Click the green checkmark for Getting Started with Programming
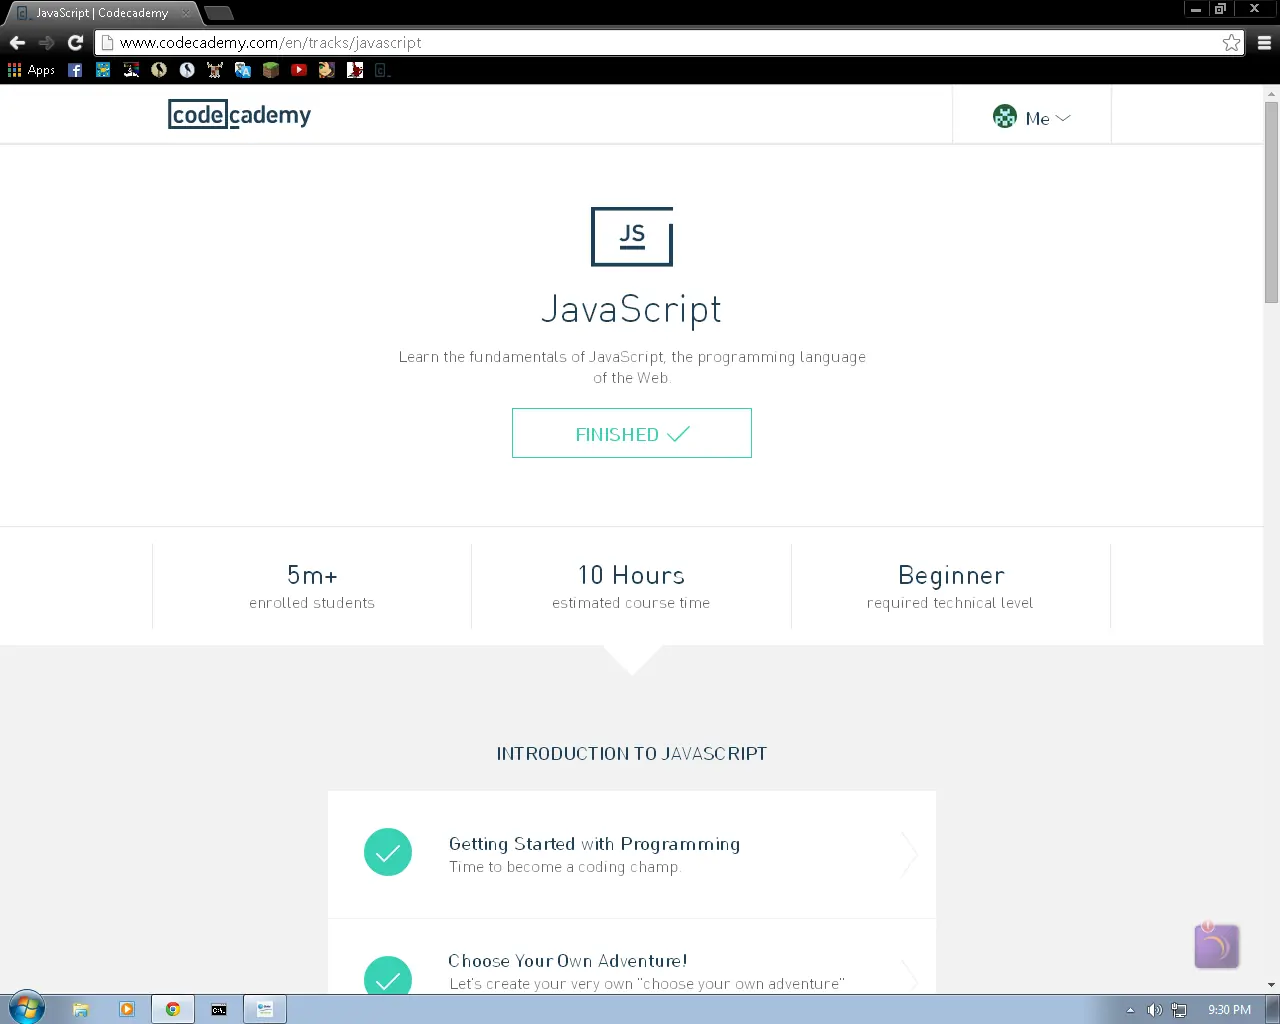The width and height of the screenshot is (1280, 1024). pyautogui.click(x=388, y=853)
